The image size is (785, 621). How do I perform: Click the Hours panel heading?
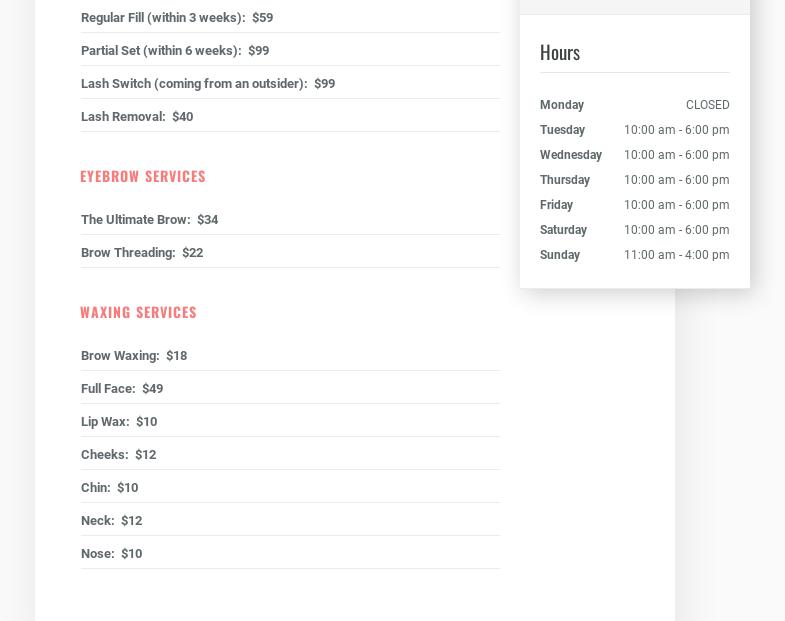pyautogui.click(x=560, y=52)
